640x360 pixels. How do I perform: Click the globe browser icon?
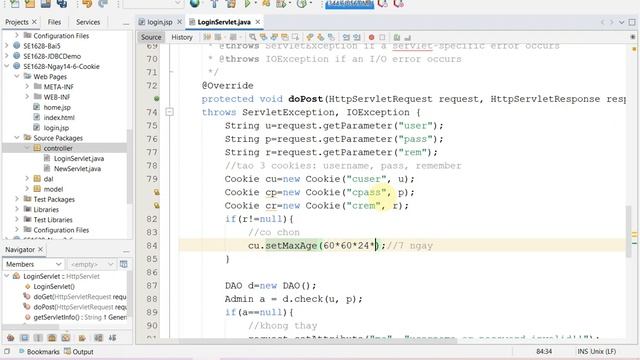pyautogui.click(x=195, y=4)
